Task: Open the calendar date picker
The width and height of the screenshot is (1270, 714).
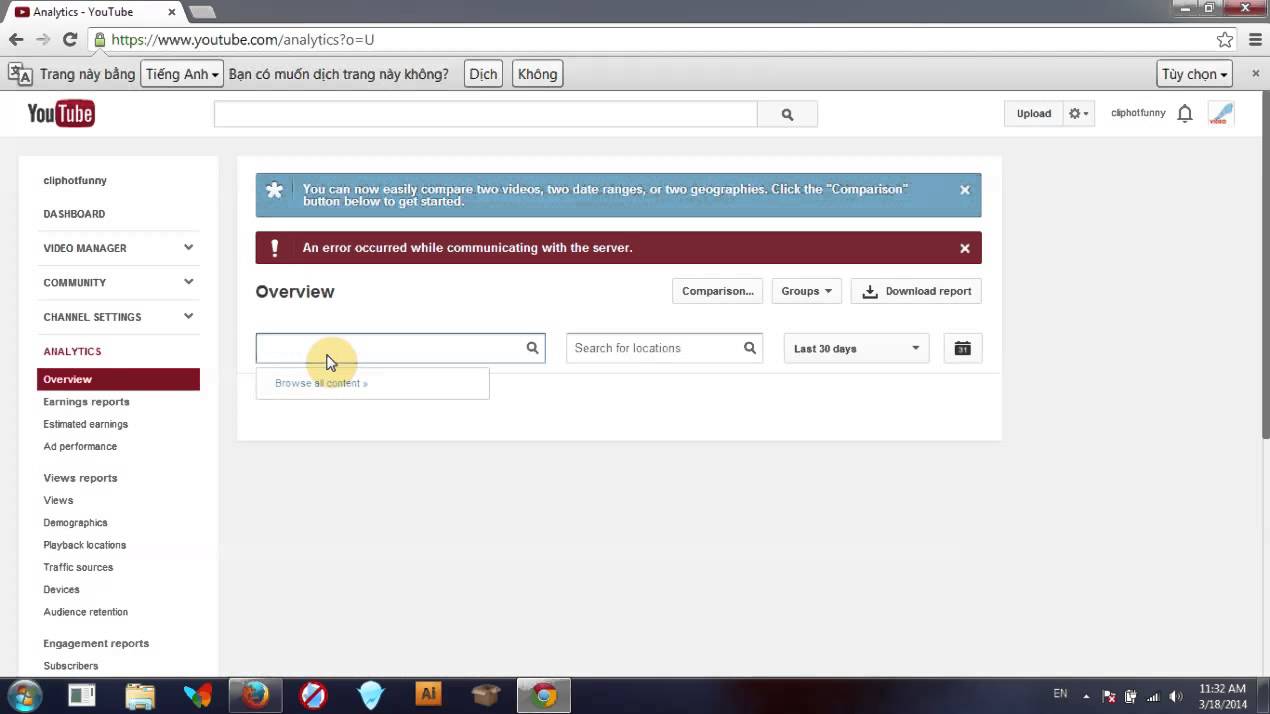Action: [x=963, y=348]
